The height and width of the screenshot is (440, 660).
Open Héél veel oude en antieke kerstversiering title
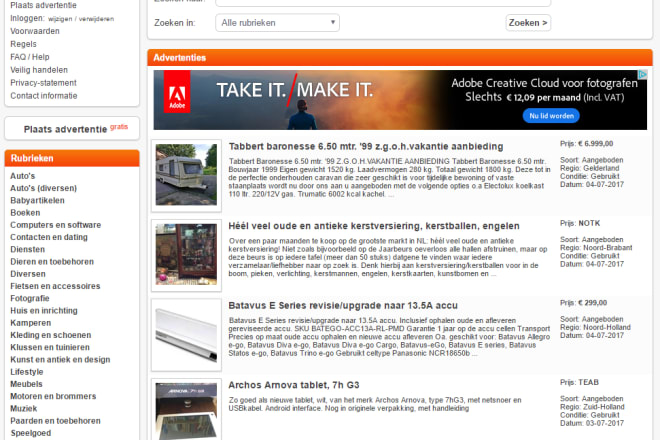(x=374, y=226)
